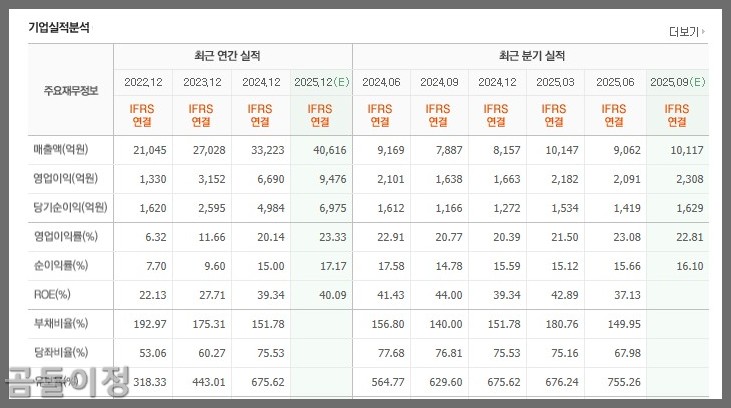Viewport: 731px width, 408px height.
Task: Click quick ratio value 67.98
Action: [627, 353]
